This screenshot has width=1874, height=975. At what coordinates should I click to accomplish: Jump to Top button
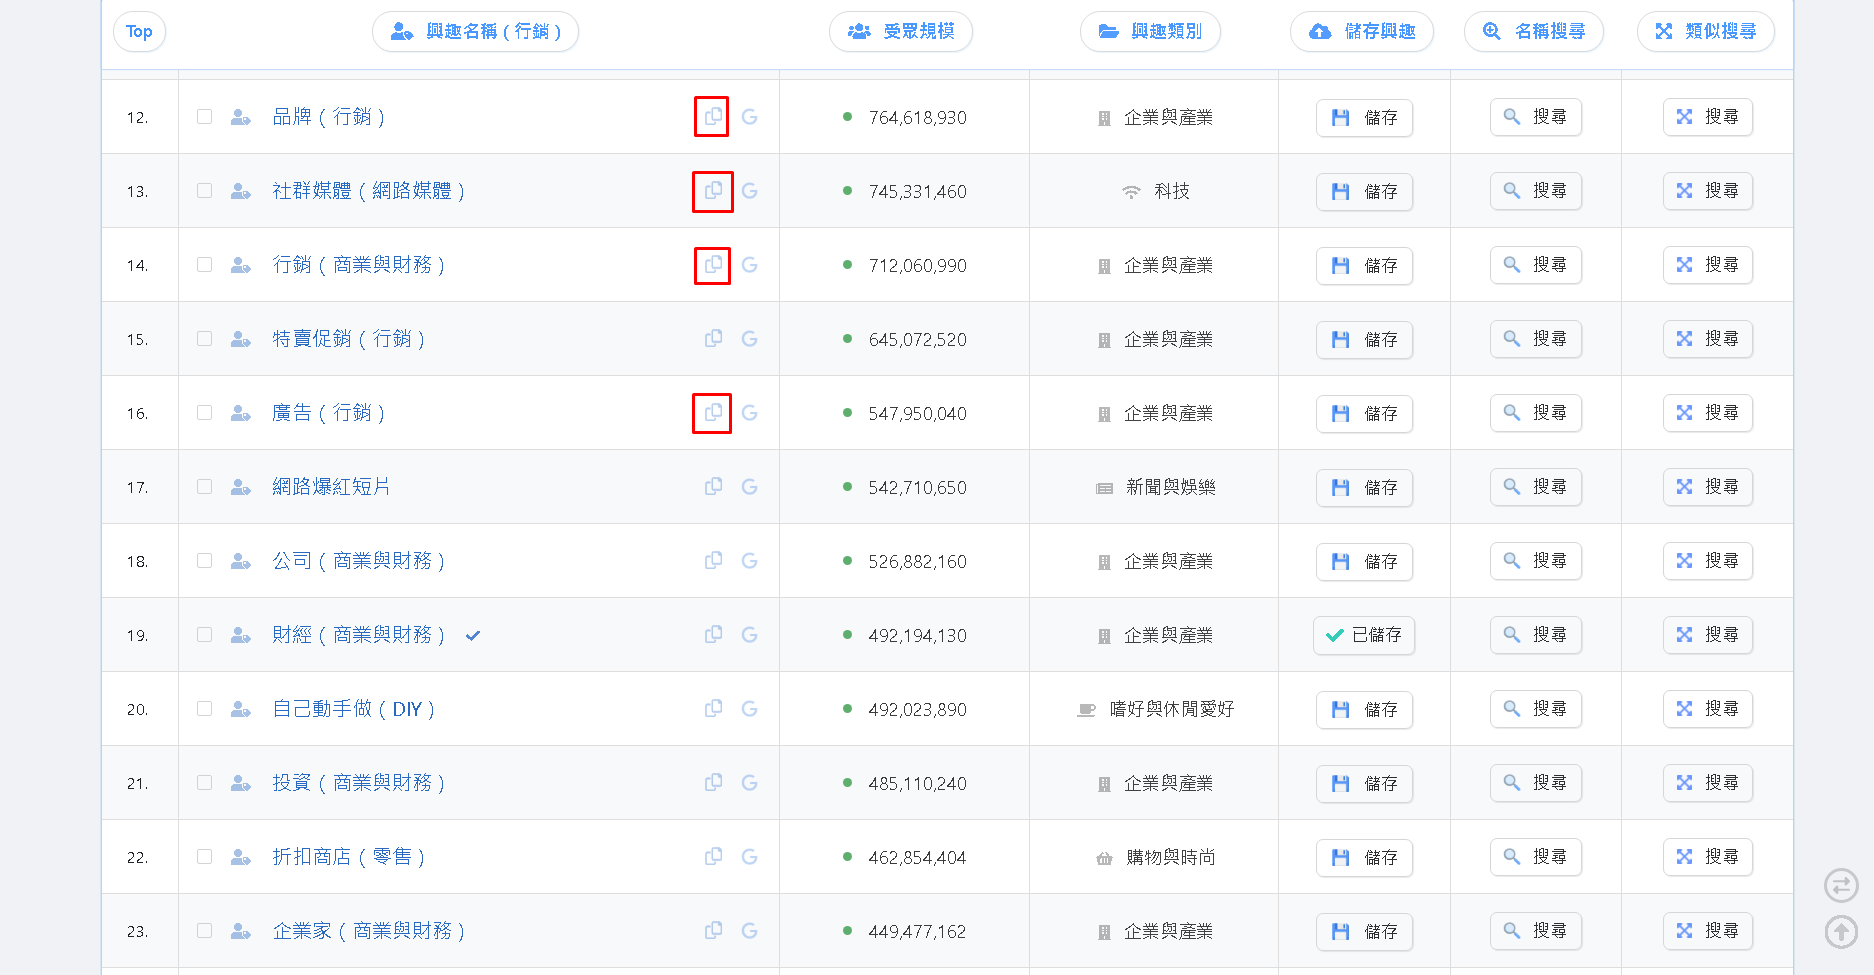139,31
